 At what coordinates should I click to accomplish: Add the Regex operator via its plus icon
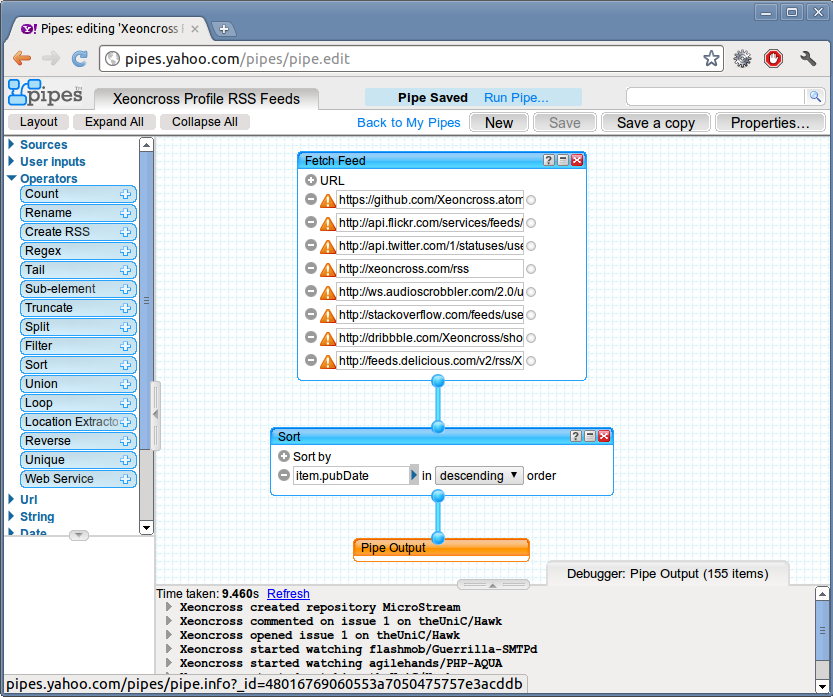pyautogui.click(x=125, y=251)
